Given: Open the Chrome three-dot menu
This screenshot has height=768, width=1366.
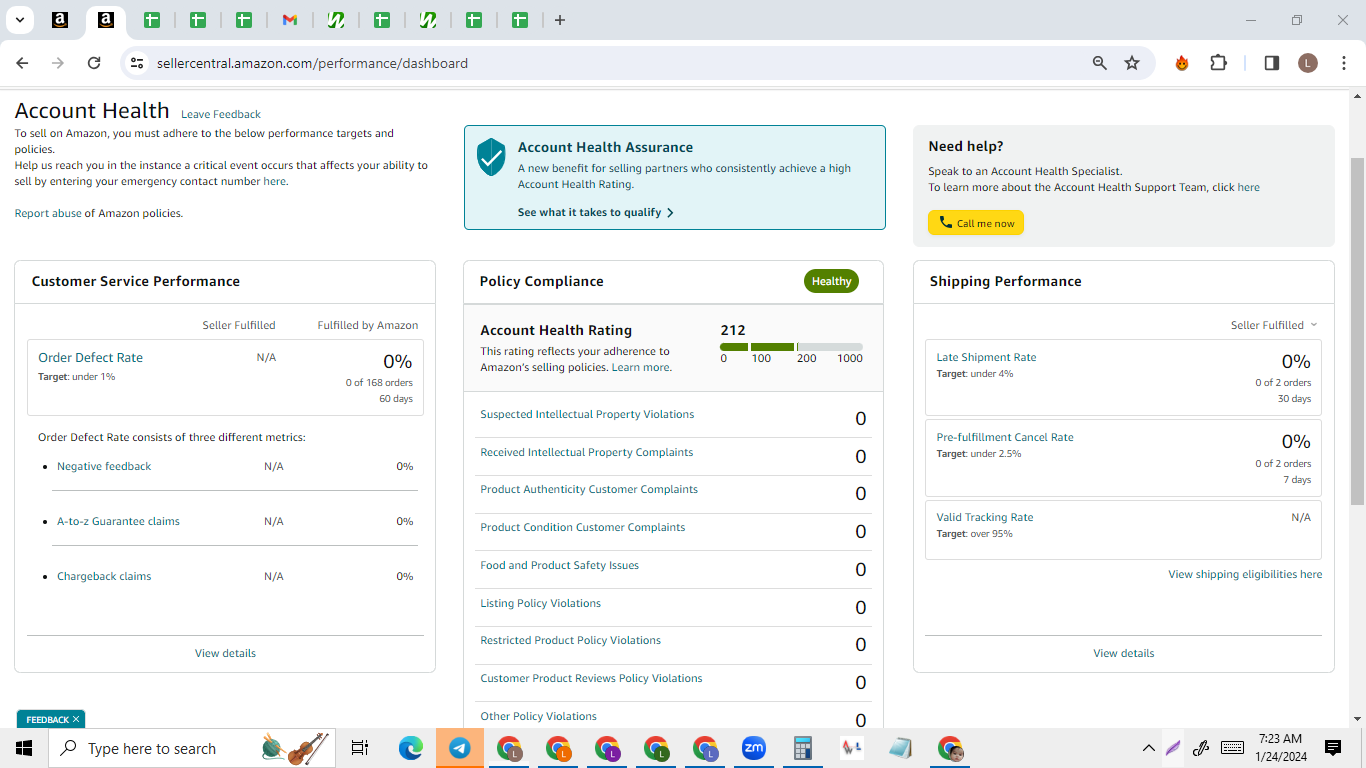Looking at the screenshot, I should [x=1342, y=63].
